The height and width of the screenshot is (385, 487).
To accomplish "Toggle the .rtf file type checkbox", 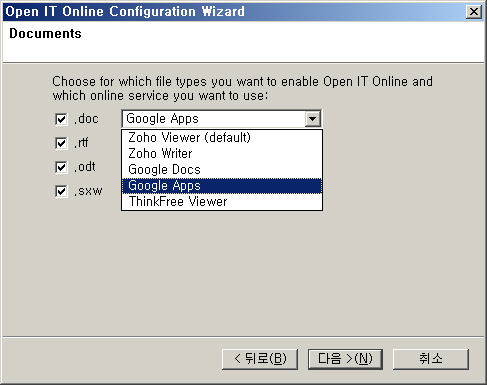I will 61,143.
